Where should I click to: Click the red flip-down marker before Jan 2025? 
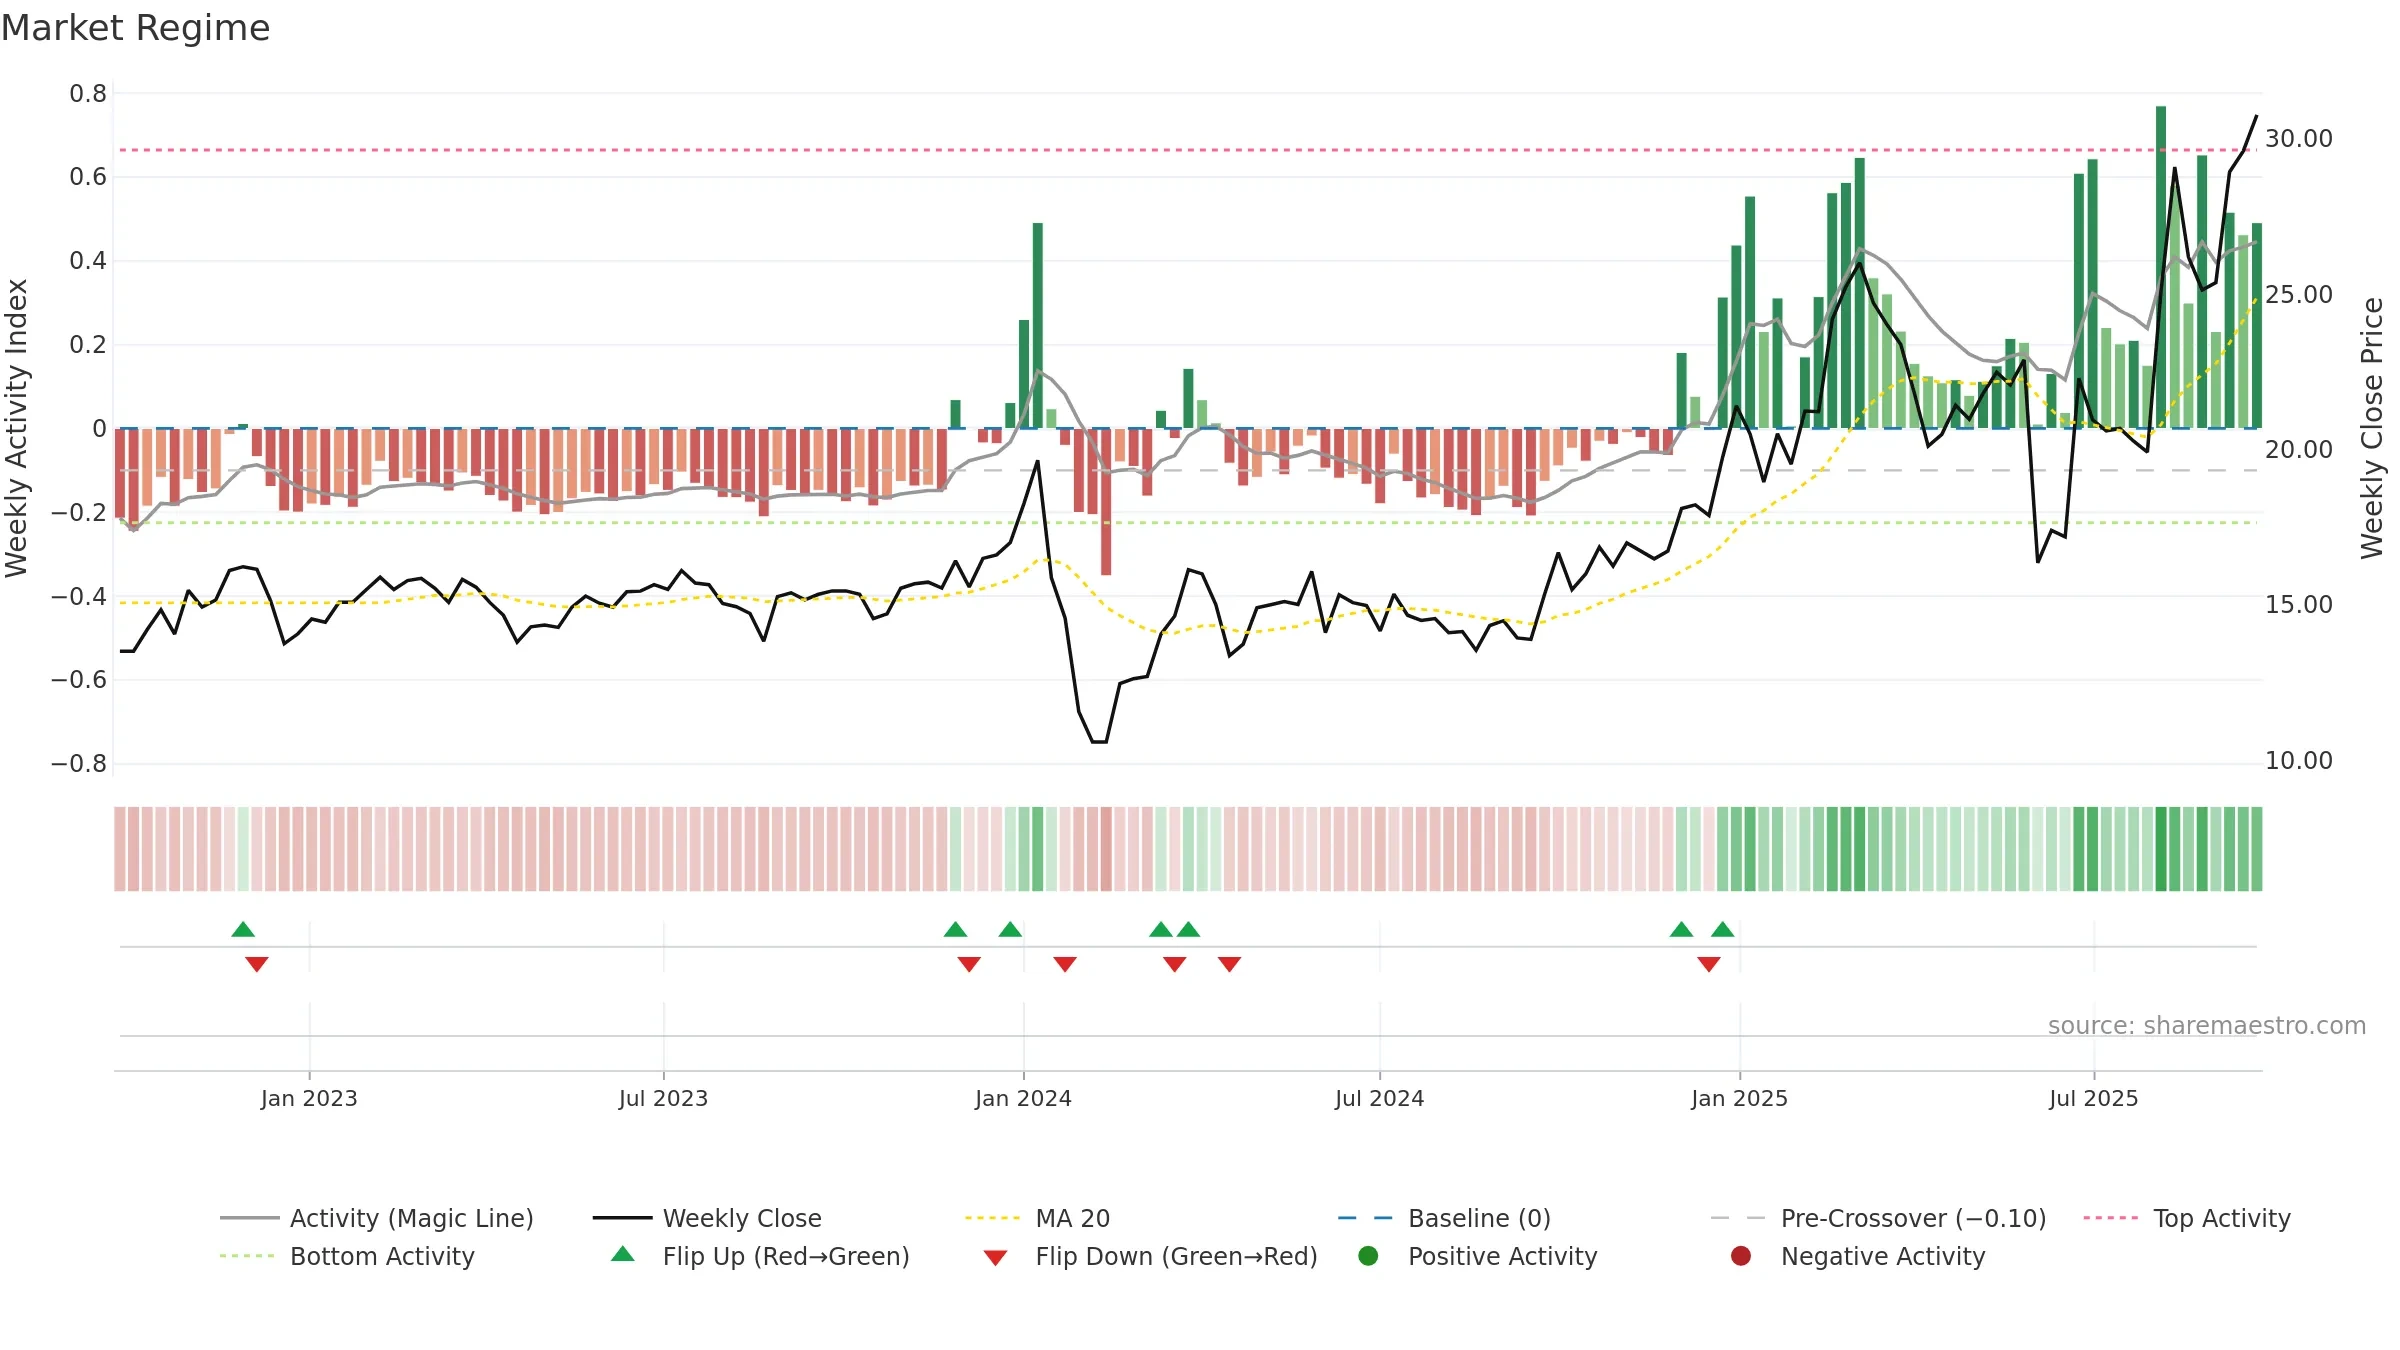point(1709,964)
